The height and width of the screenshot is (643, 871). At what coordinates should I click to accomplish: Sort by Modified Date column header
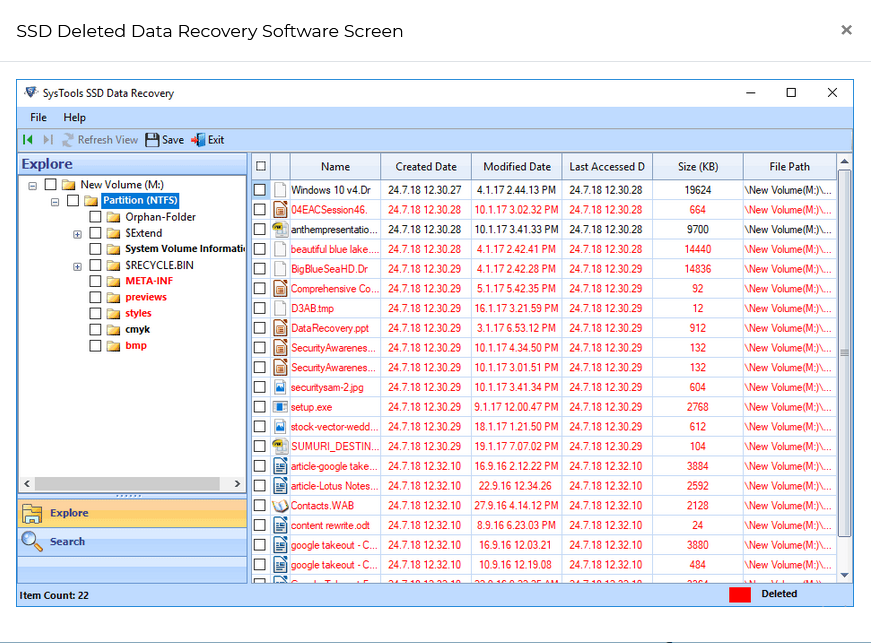(517, 167)
